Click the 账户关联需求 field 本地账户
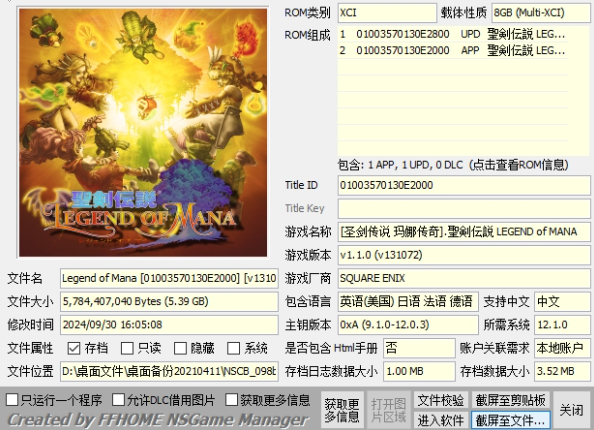Viewport: 594px width, 430px height. 562,348
